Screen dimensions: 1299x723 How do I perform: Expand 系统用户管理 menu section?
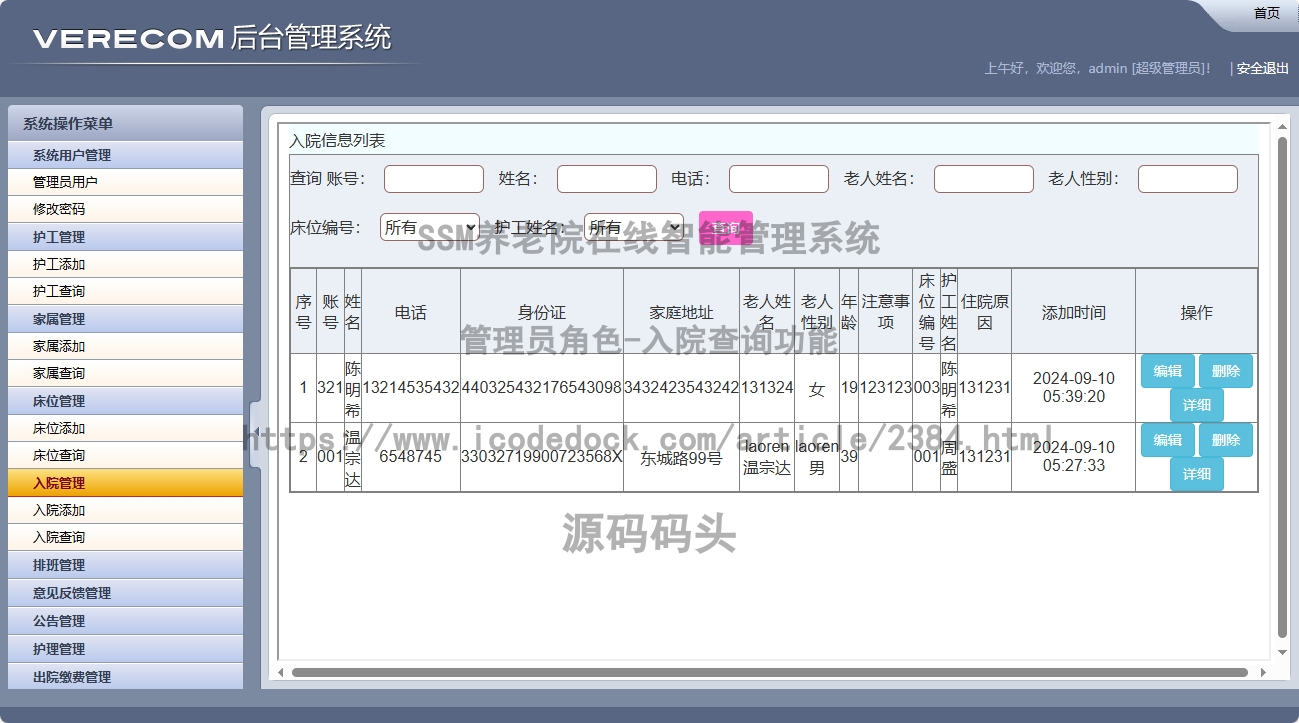125,155
